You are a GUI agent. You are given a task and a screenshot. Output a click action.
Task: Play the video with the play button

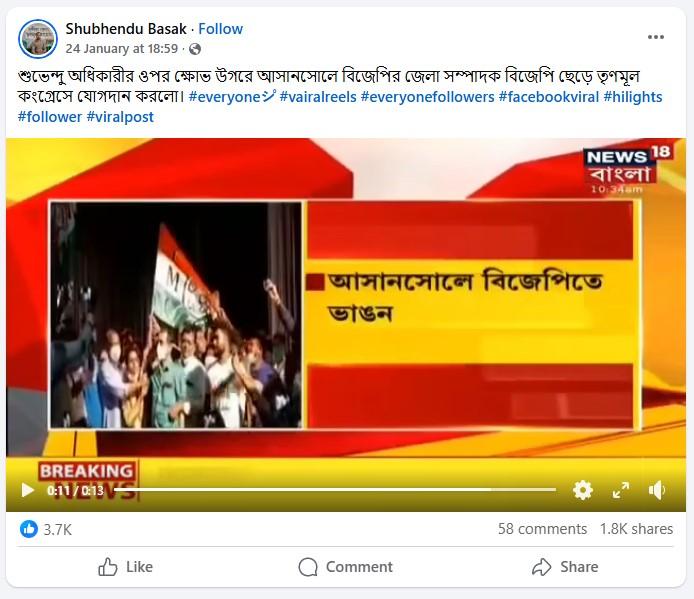click(27, 490)
